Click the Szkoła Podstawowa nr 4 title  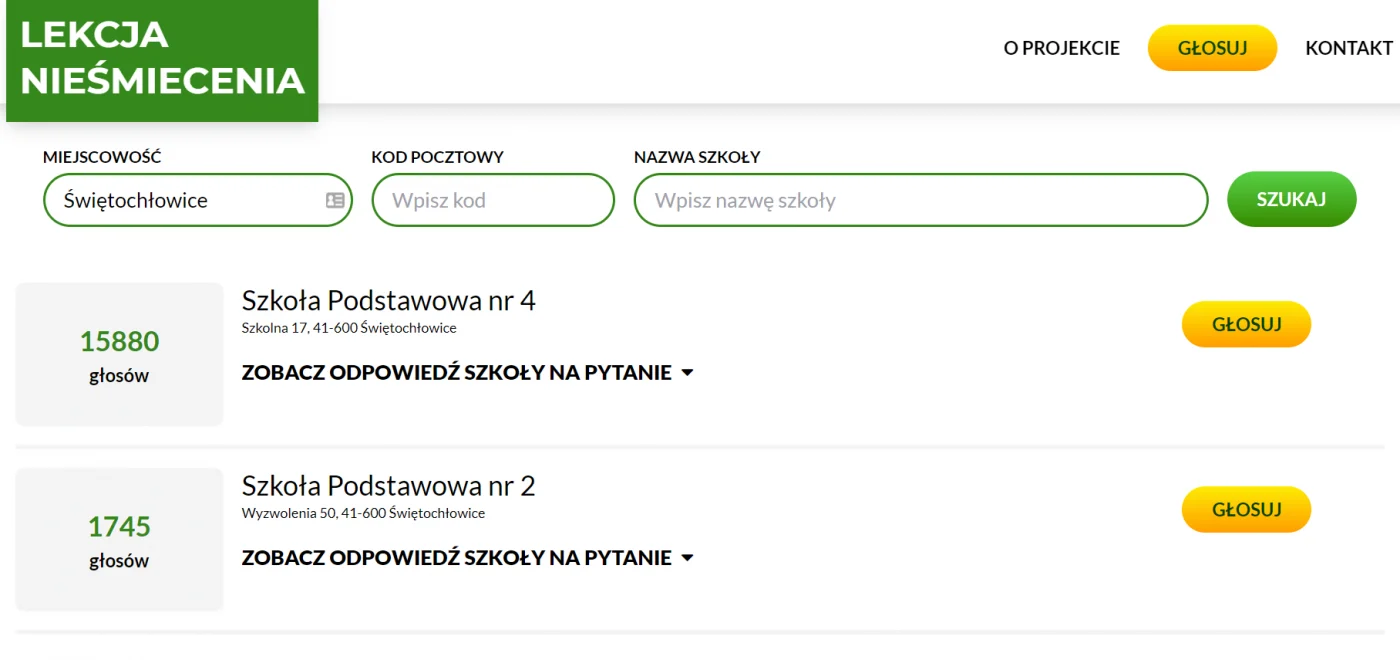[x=388, y=300]
